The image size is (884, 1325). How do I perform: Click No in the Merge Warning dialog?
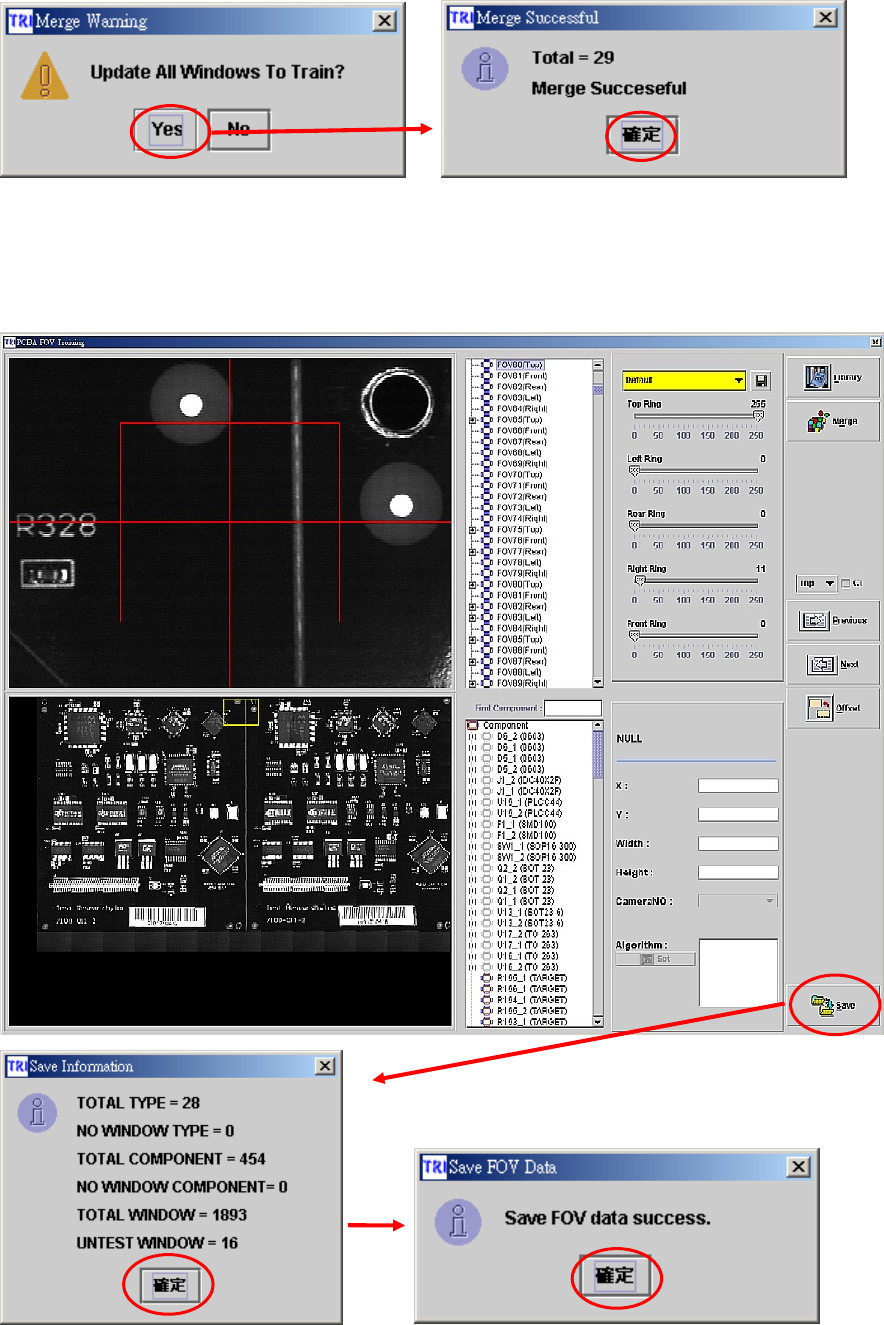(x=239, y=129)
